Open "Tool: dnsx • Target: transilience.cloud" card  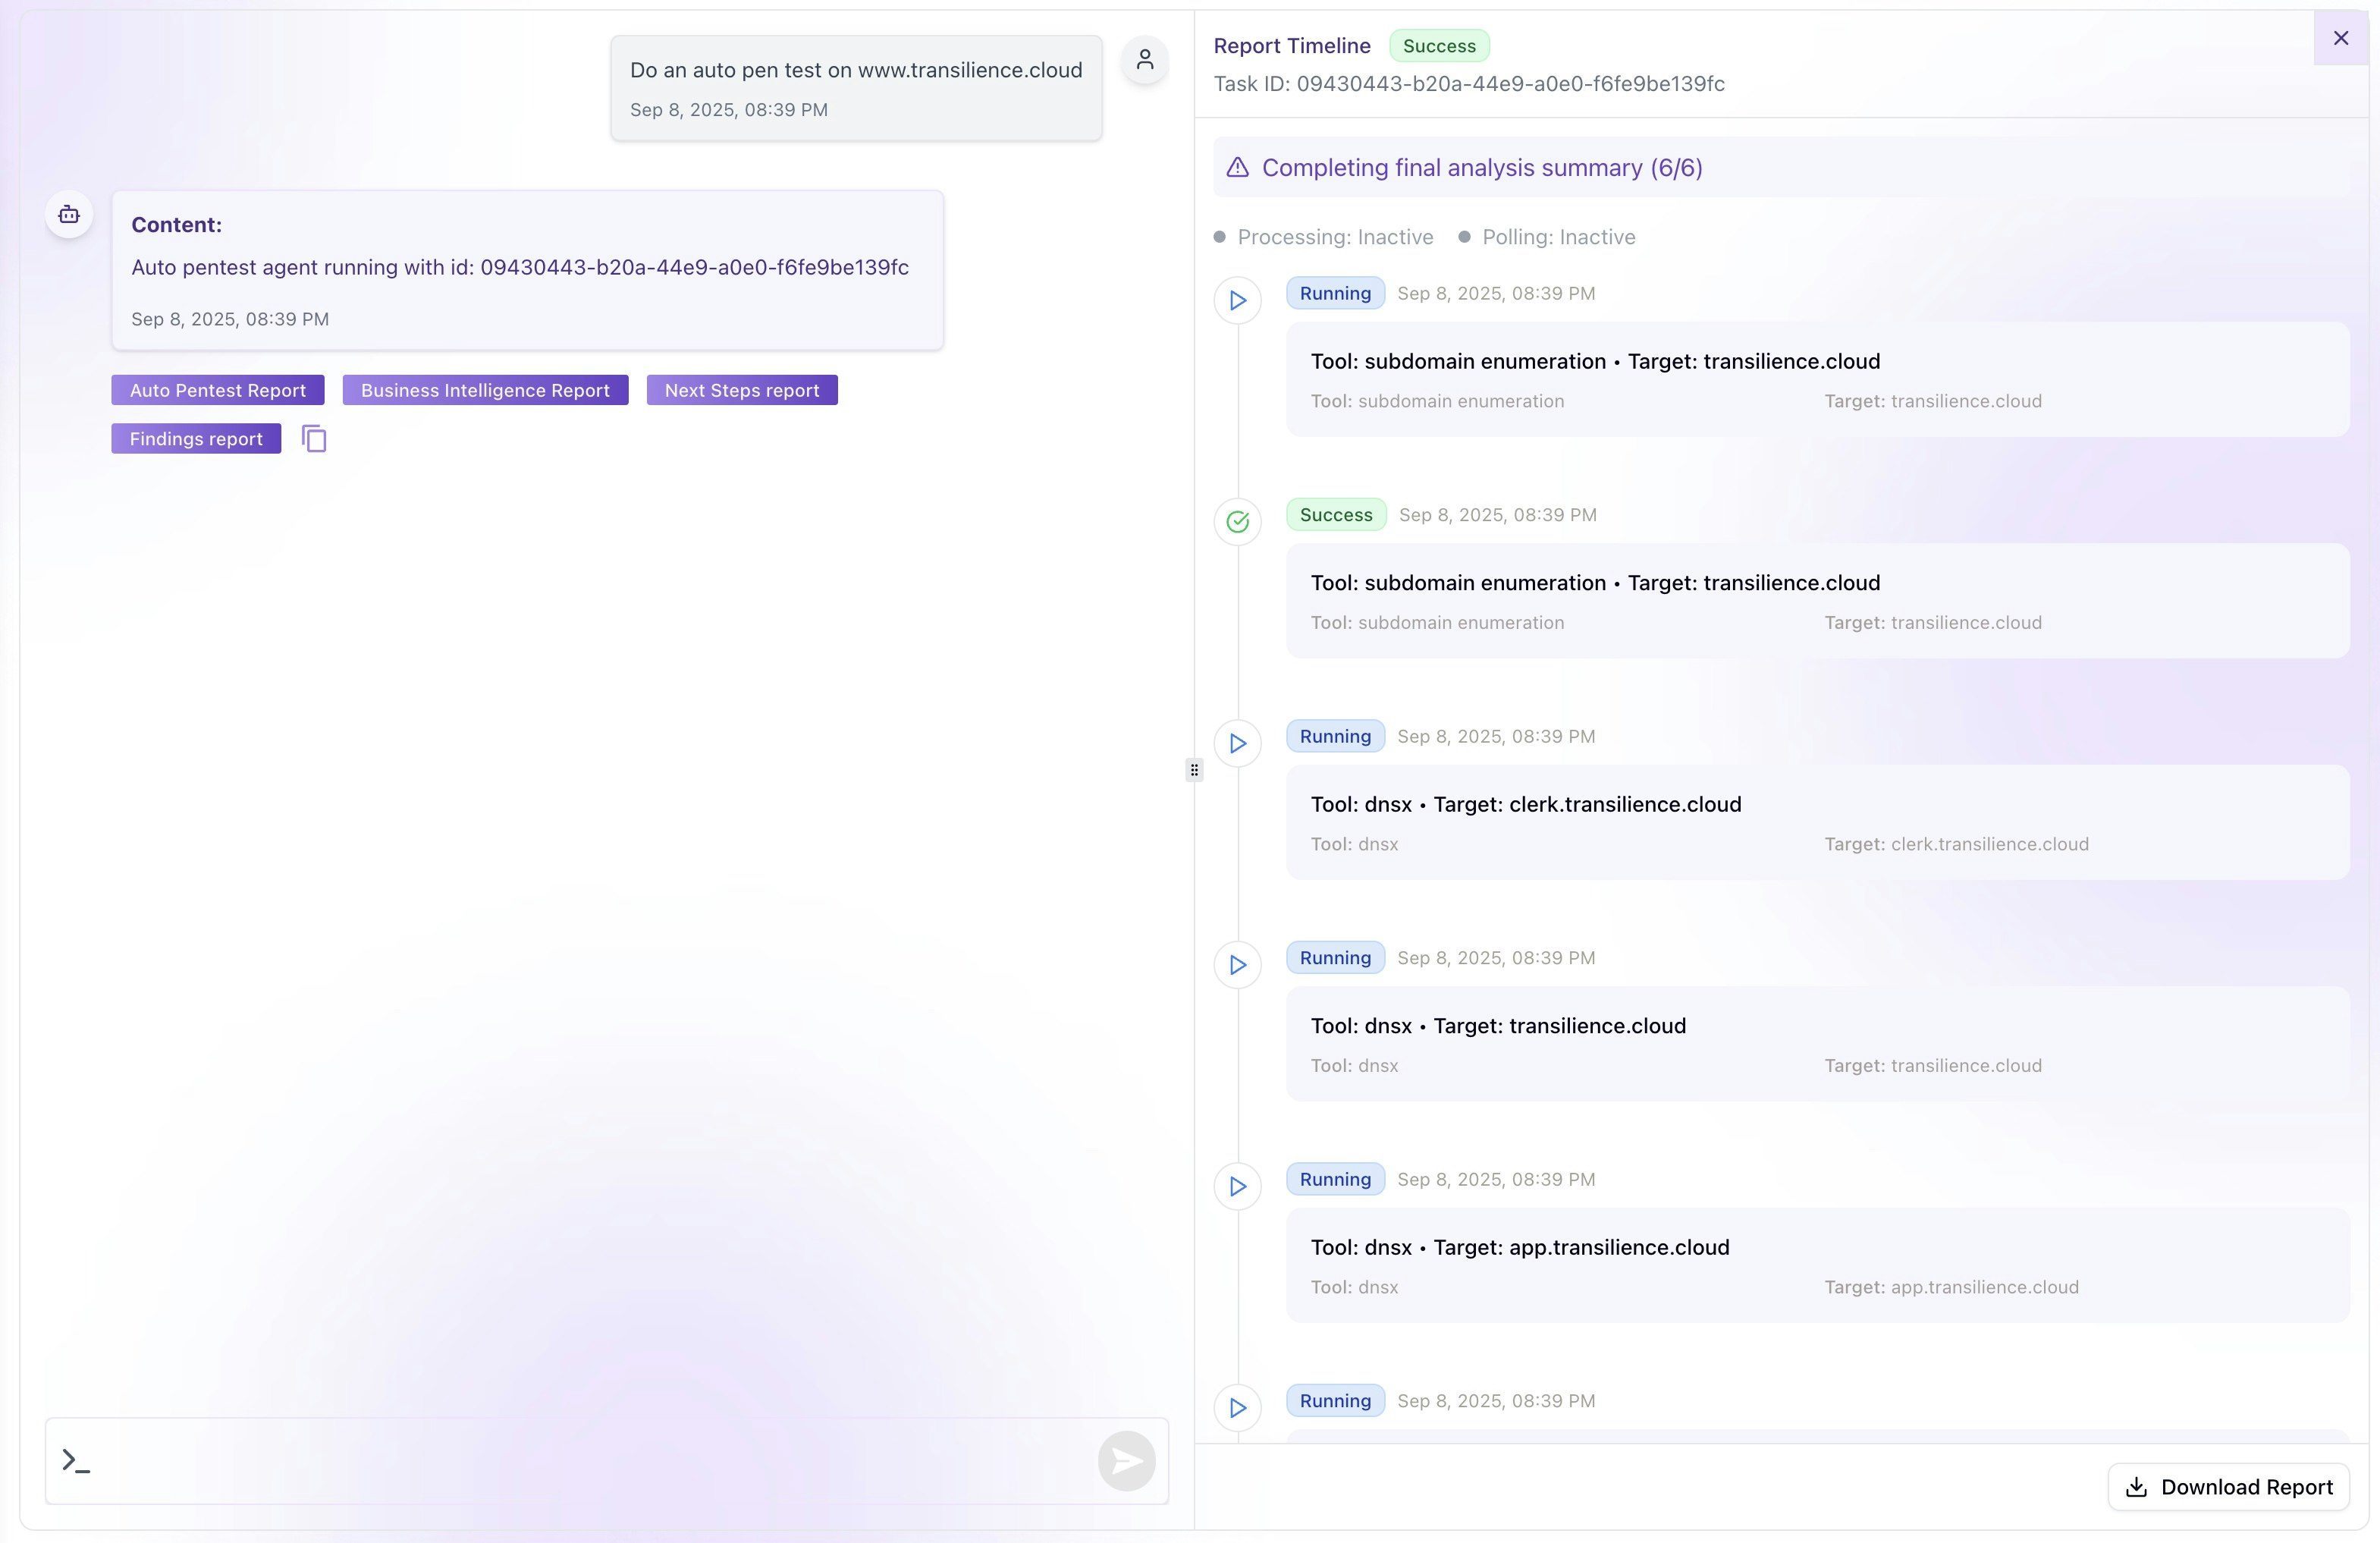pos(1498,1026)
